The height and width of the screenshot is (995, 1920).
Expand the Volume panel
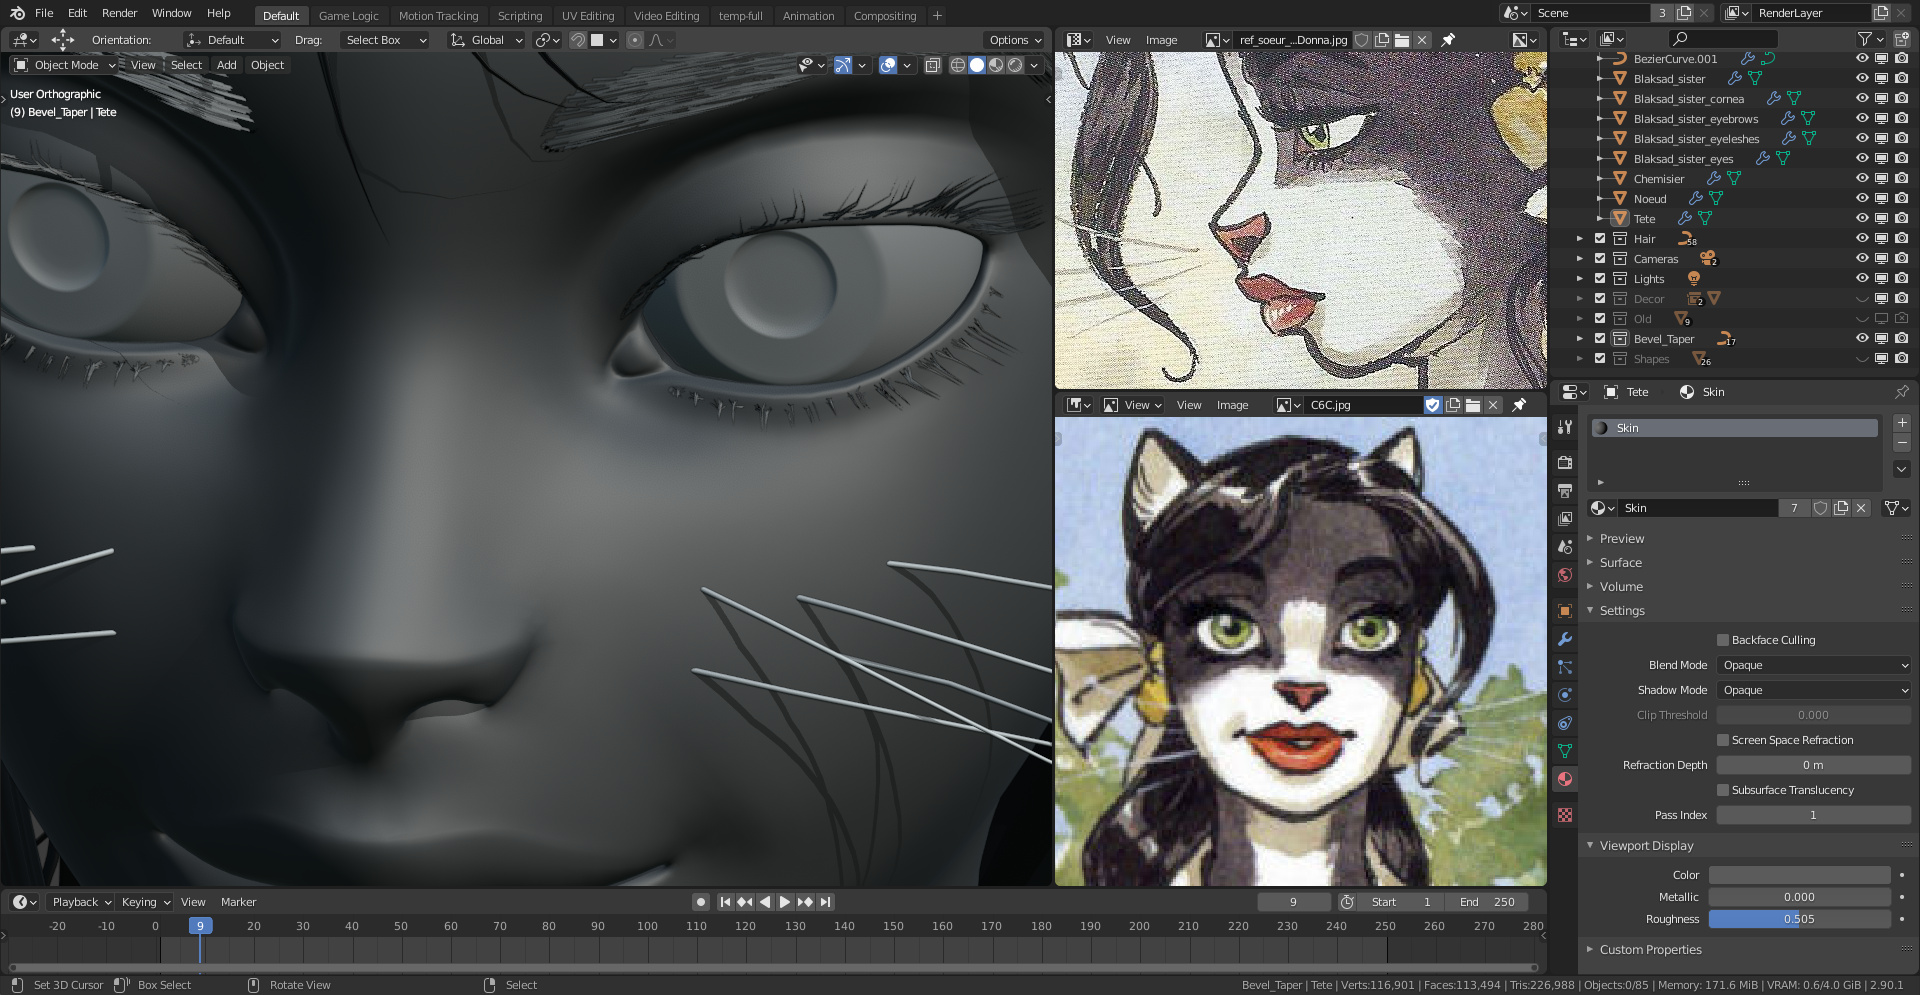click(1621, 587)
